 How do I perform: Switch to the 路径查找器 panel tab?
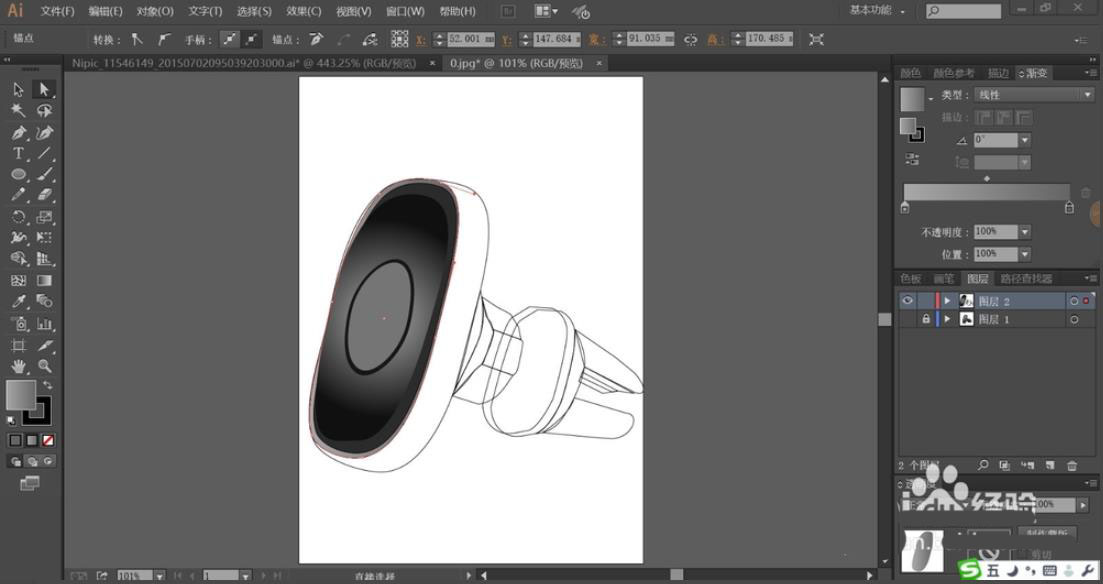pos(1026,279)
